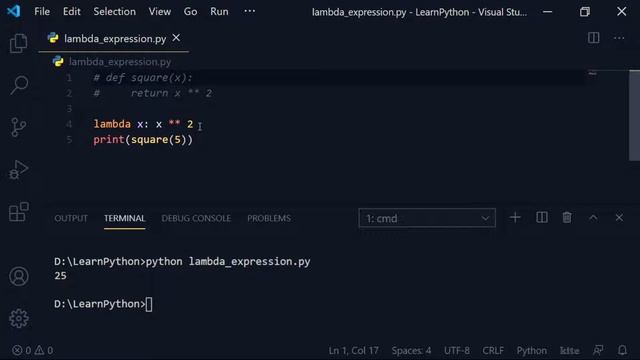Switch to the TERMINAL tab
This screenshot has width=640, height=360.
pos(124,218)
